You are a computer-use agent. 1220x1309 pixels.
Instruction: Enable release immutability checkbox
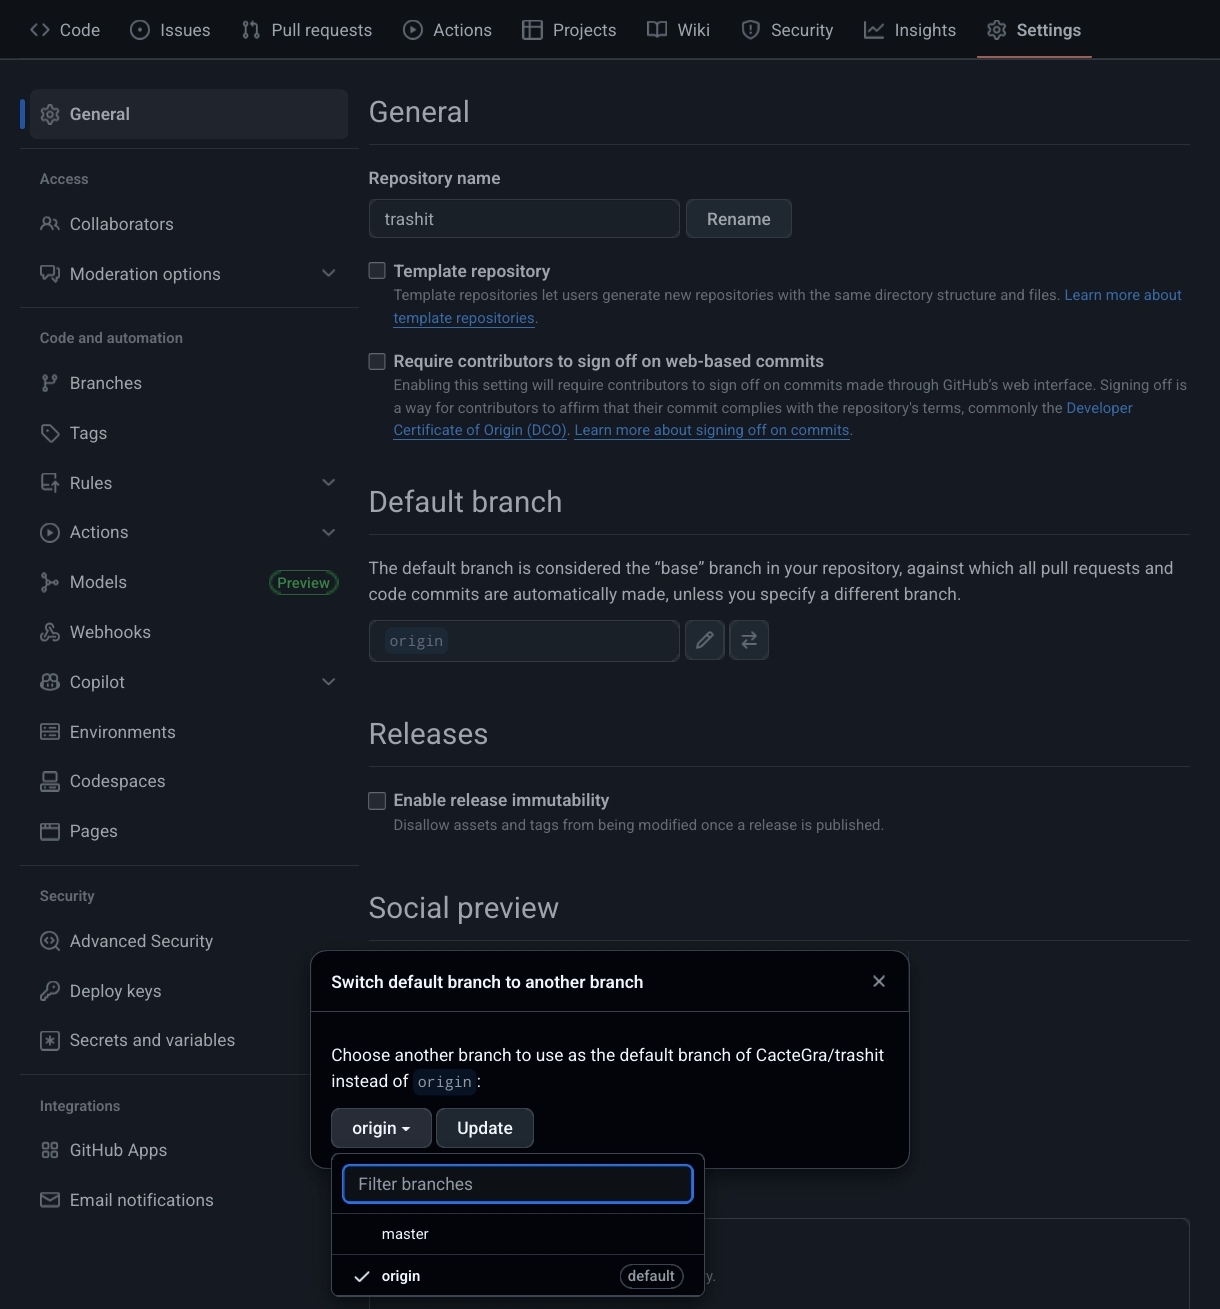click(x=377, y=800)
